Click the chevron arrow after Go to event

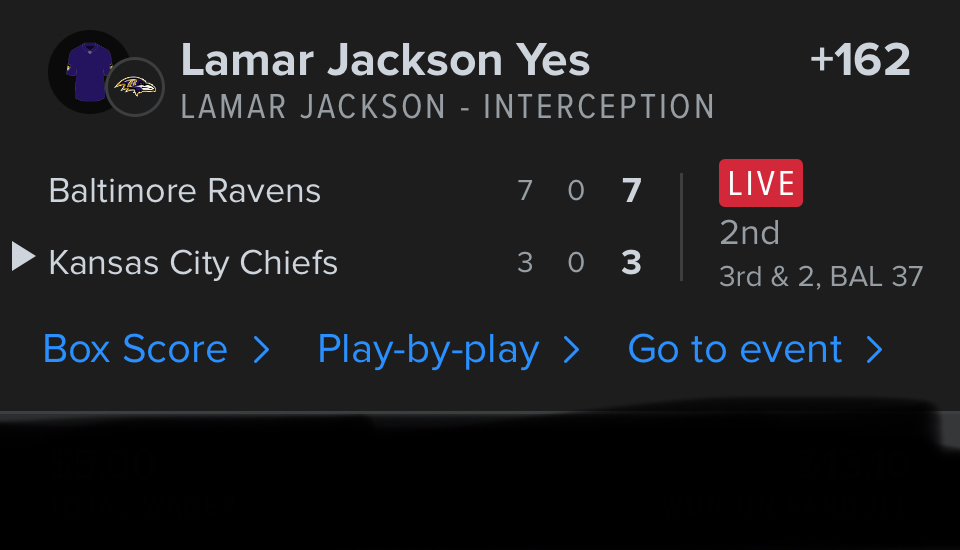click(x=874, y=350)
